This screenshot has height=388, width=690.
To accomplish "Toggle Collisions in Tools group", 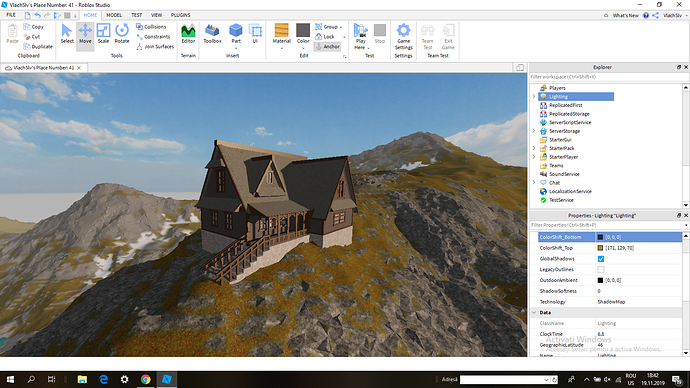I will pyautogui.click(x=151, y=26).
